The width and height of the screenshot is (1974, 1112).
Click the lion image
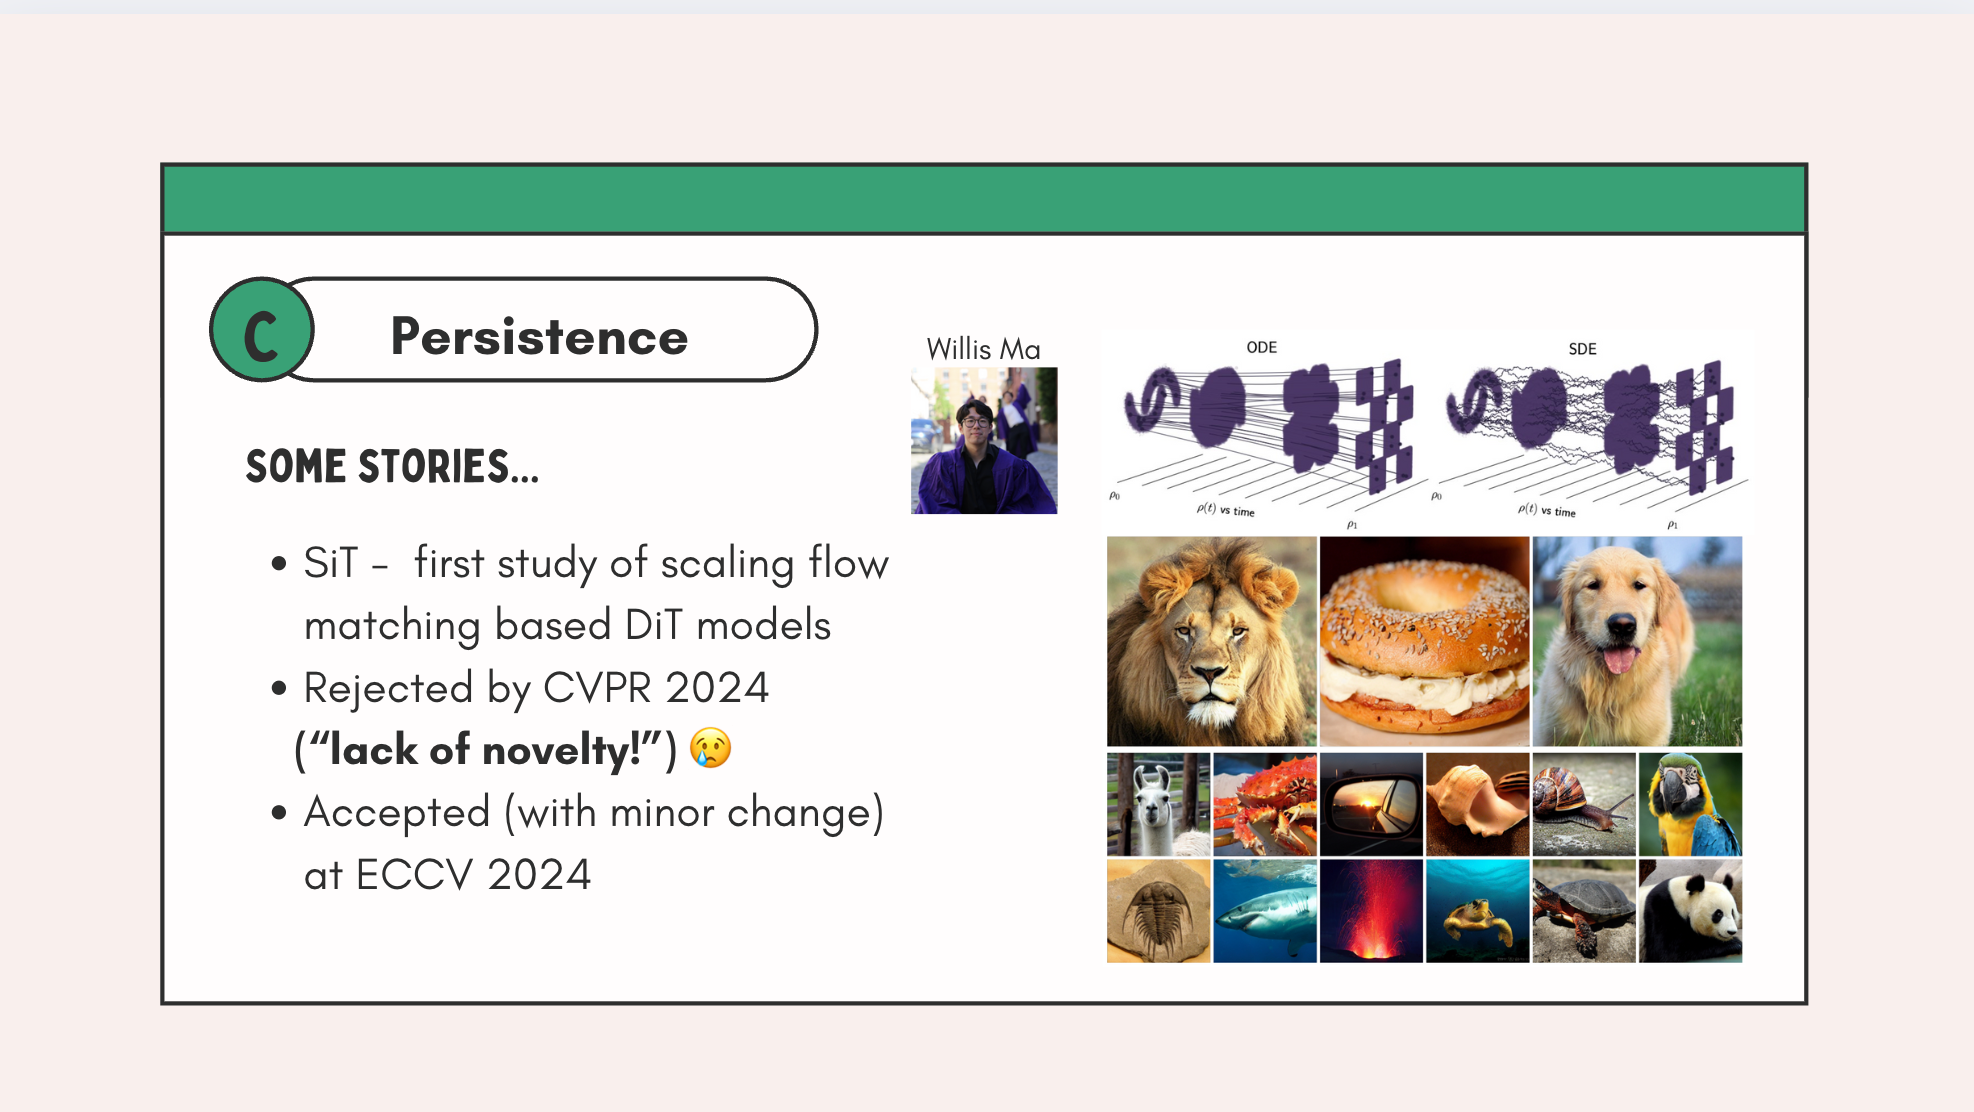[x=1211, y=641]
